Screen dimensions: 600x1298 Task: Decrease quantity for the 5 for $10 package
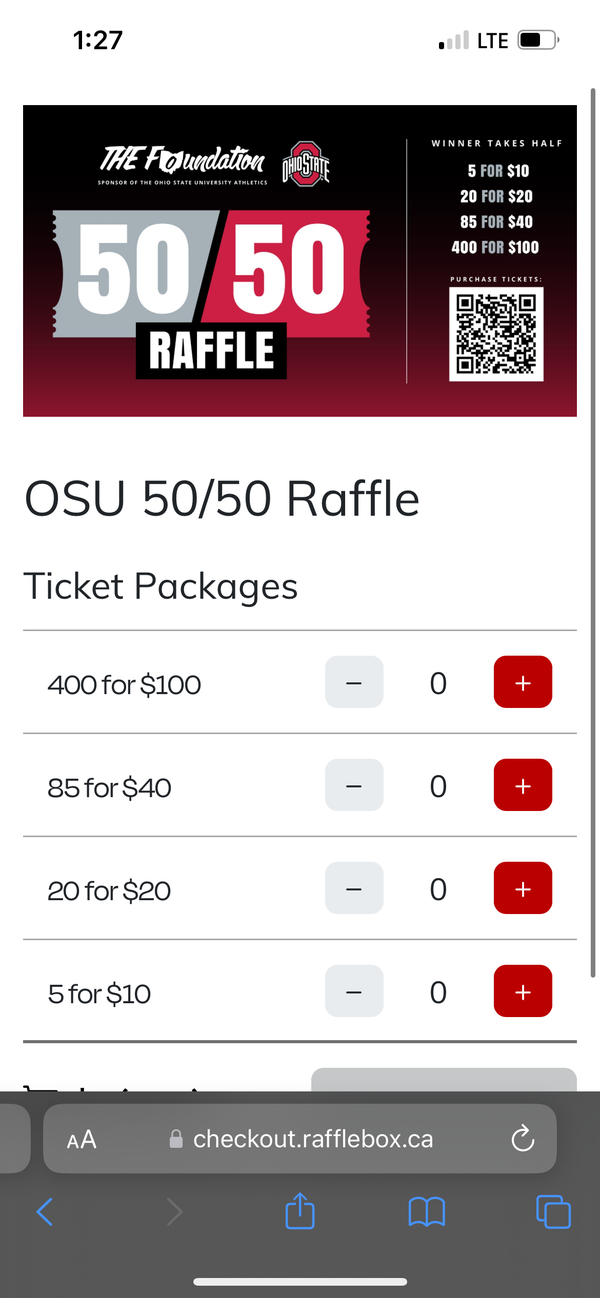354,991
